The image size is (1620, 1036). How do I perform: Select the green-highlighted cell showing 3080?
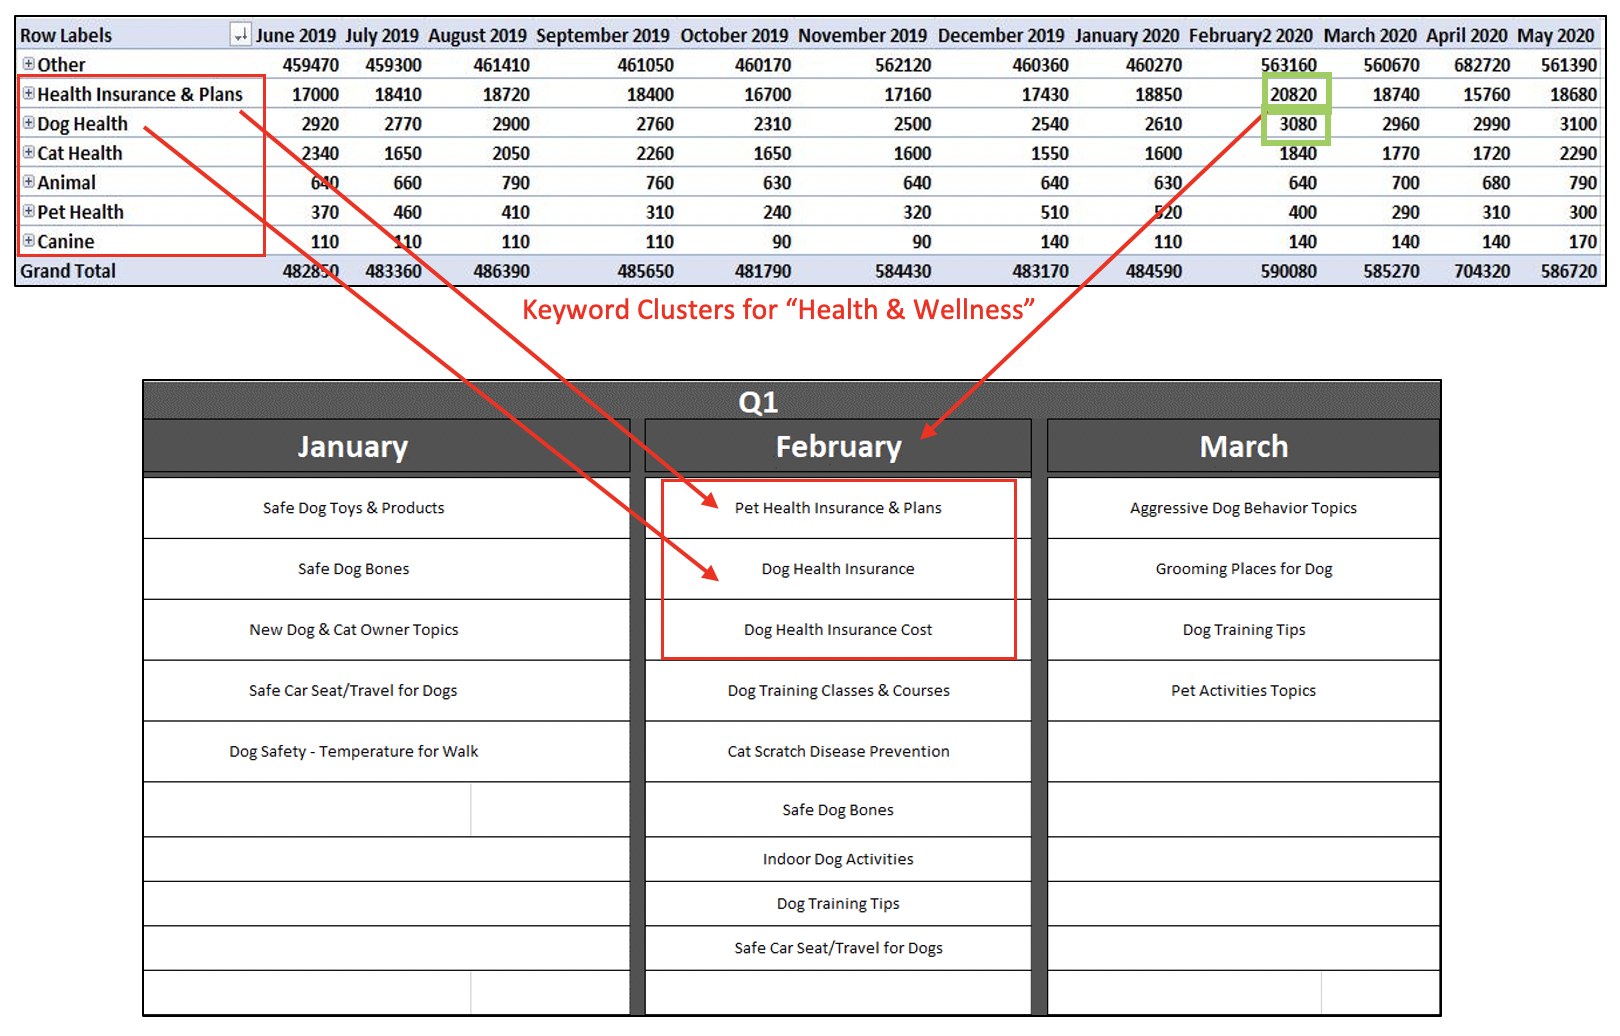[x=1296, y=124]
